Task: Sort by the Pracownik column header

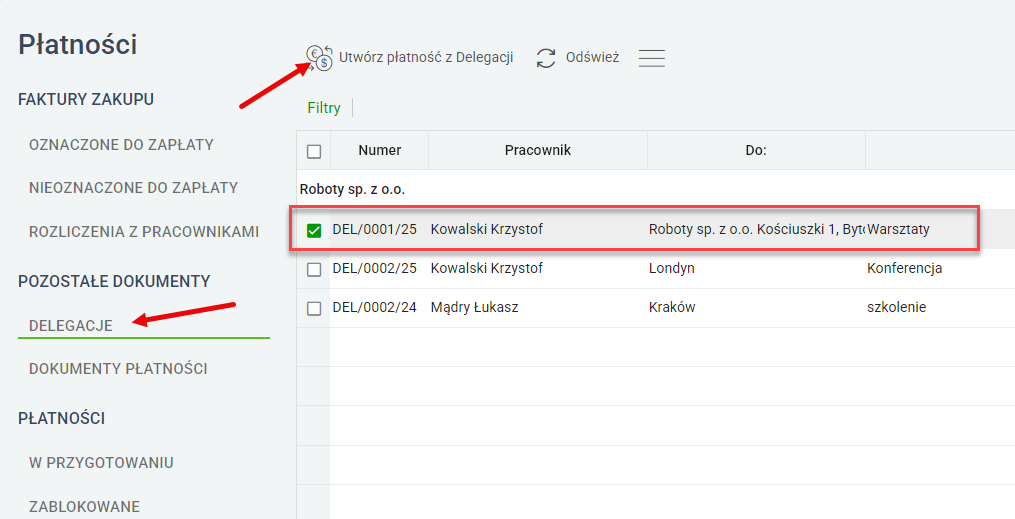Action: coord(537,150)
